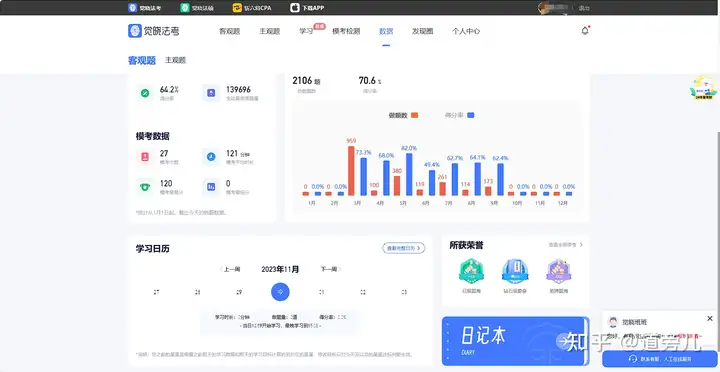Click the Apple 下载APP icon
The height and width of the screenshot is (372, 720).
(294, 8)
